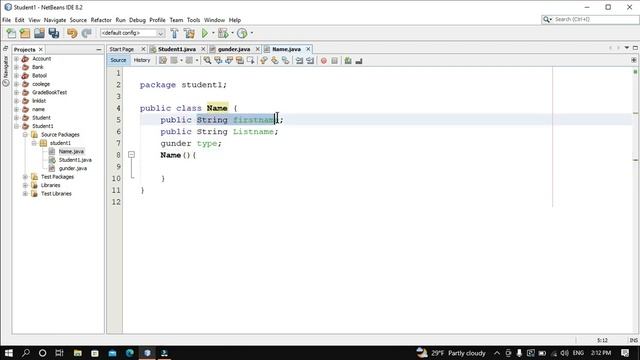Screen dimensions: 640x360
Task: Toggle highlight search in editor toolbar
Action: pyautogui.click(x=240, y=60)
